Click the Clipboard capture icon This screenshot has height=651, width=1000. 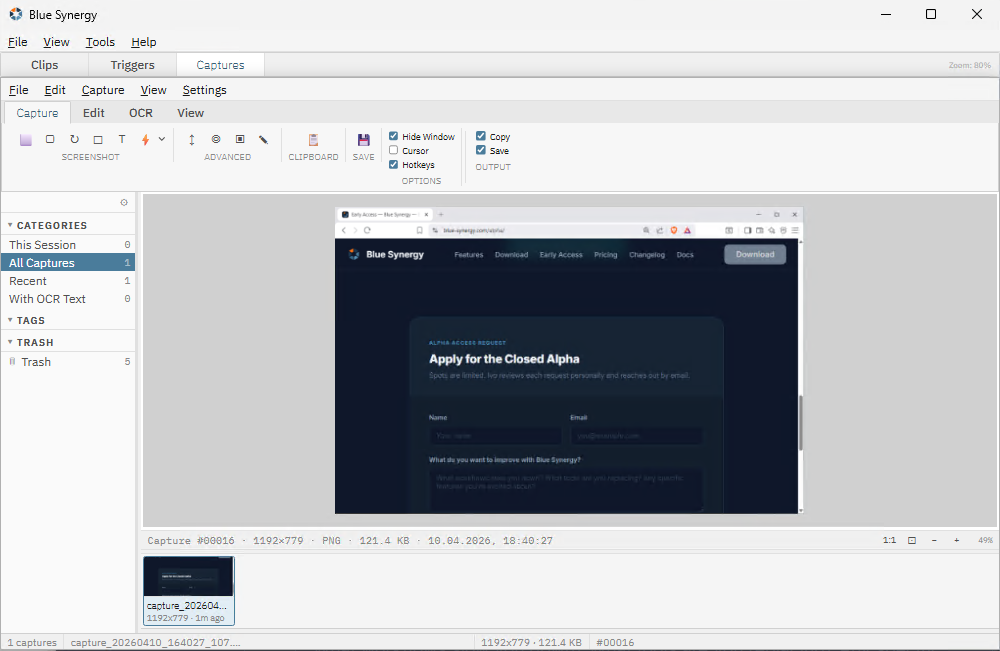pyautogui.click(x=313, y=141)
